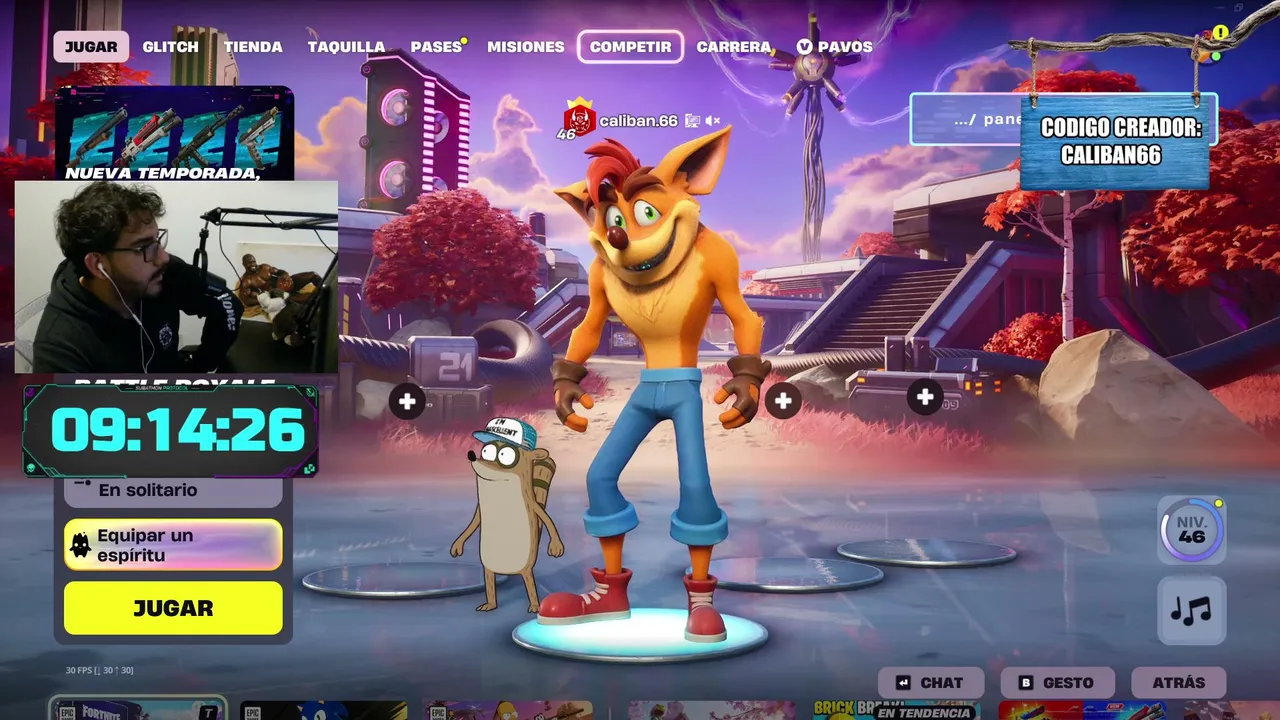Choose the Homer Simpson tile in the bottom row
The height and width of the screenshot is (720, 1280).
507,710
